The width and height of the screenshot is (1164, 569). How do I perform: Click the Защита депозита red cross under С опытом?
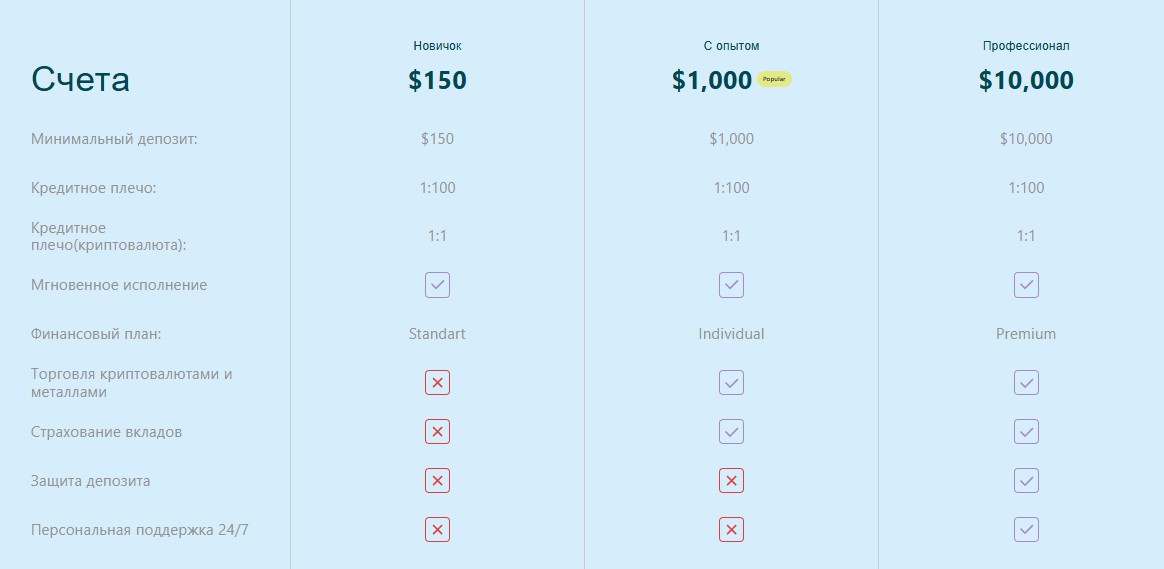point(731,481)
